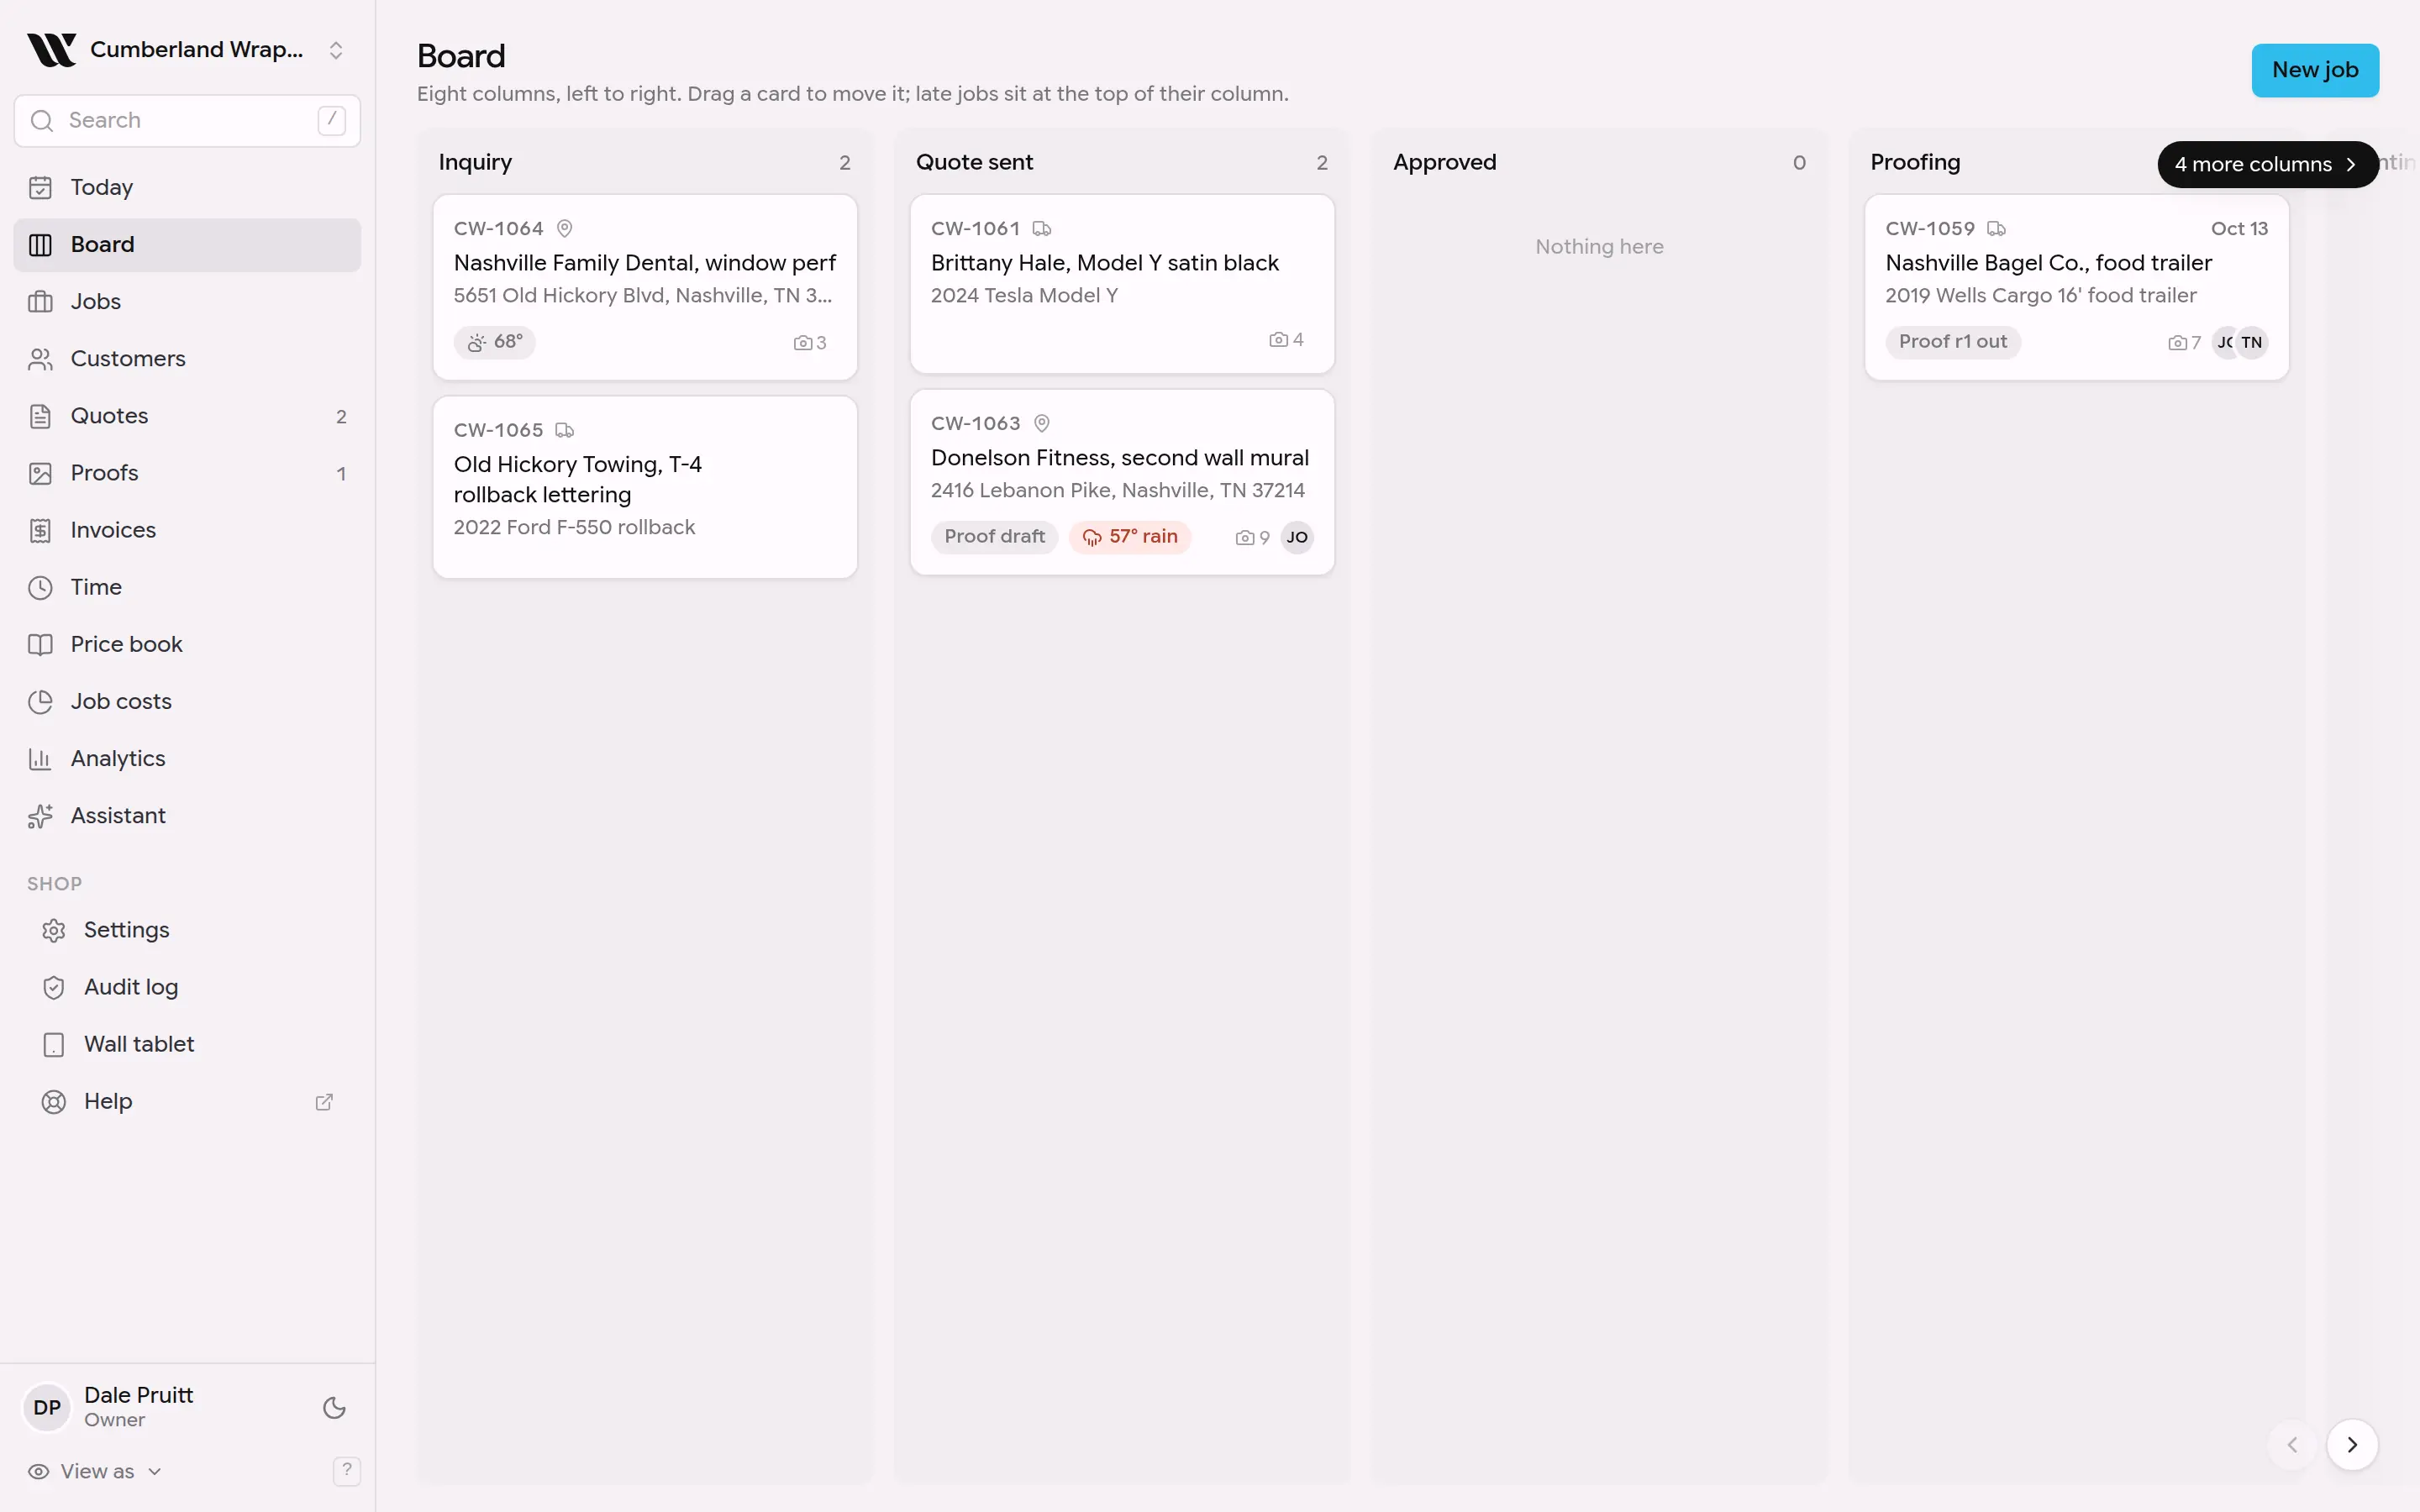This screenshot has height=1512, width=2420.
Task: Click the question mark shortcuts icon
Action: 346,1470
